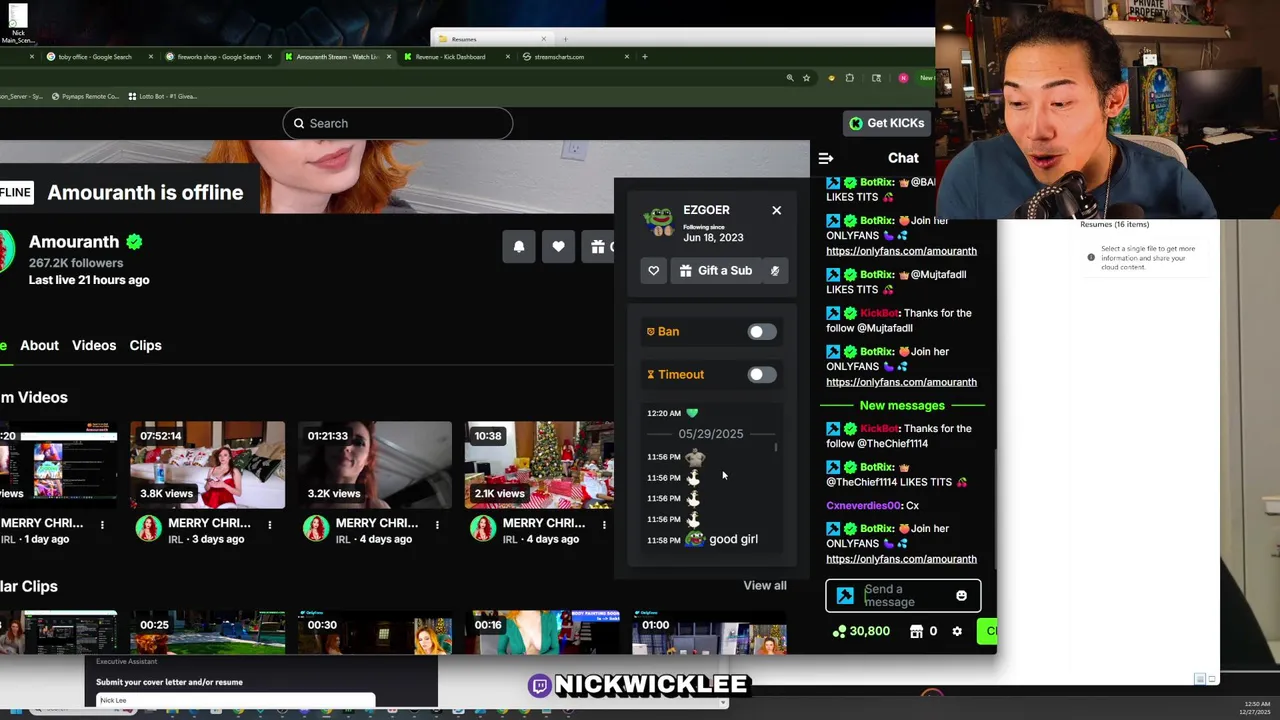Toggle the Timeout switch
The width and height of the screenshot is (1280, 720).
pyautogui.click(x=762, y=375)
